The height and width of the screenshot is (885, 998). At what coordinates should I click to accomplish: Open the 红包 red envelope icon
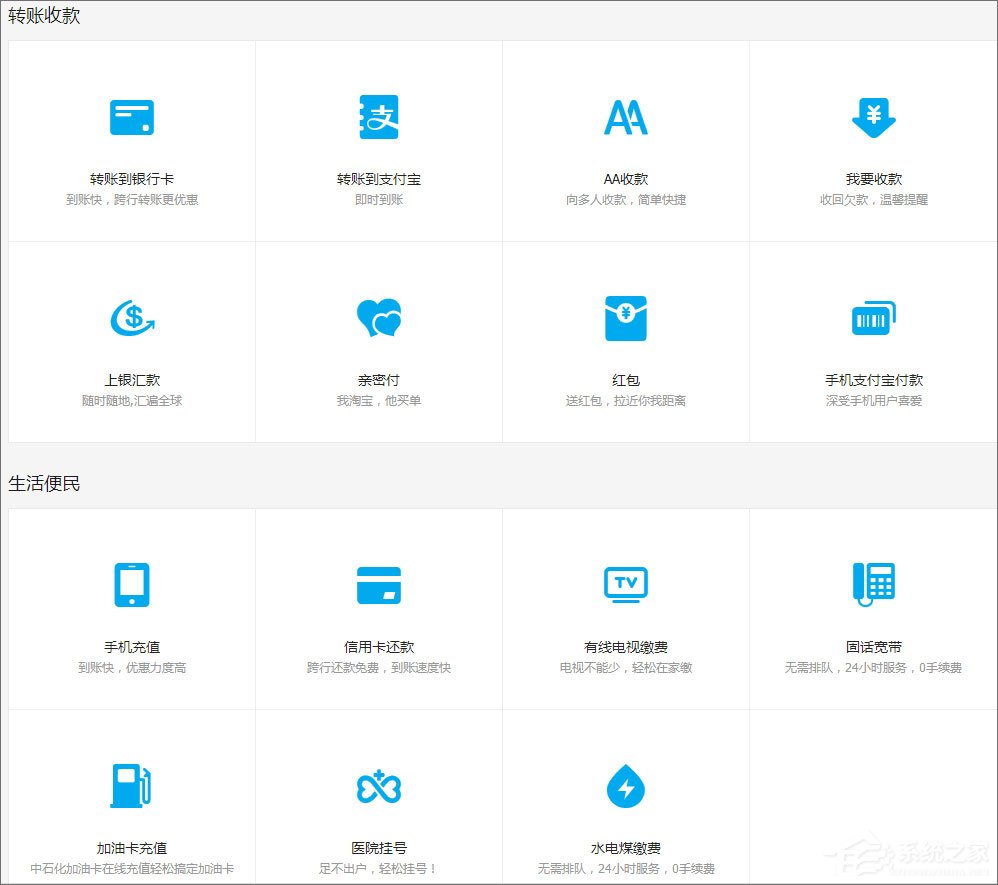(x=625, y=317)
